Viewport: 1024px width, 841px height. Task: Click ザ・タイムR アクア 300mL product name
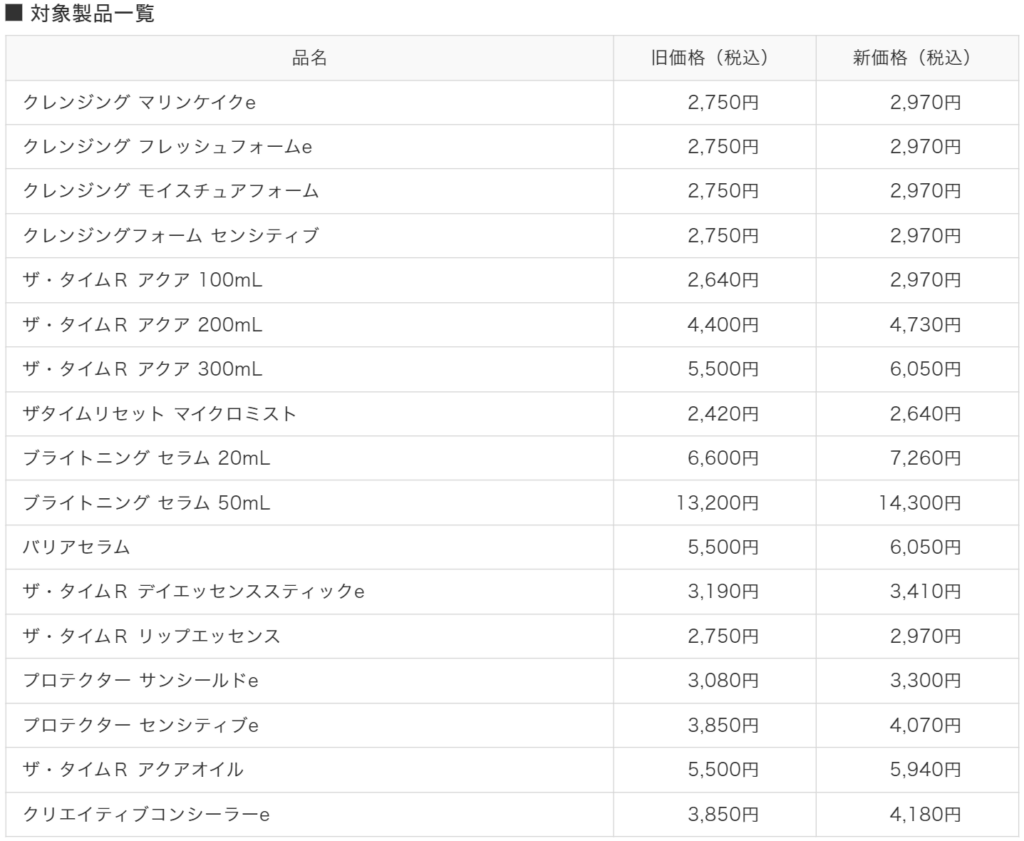143,369
